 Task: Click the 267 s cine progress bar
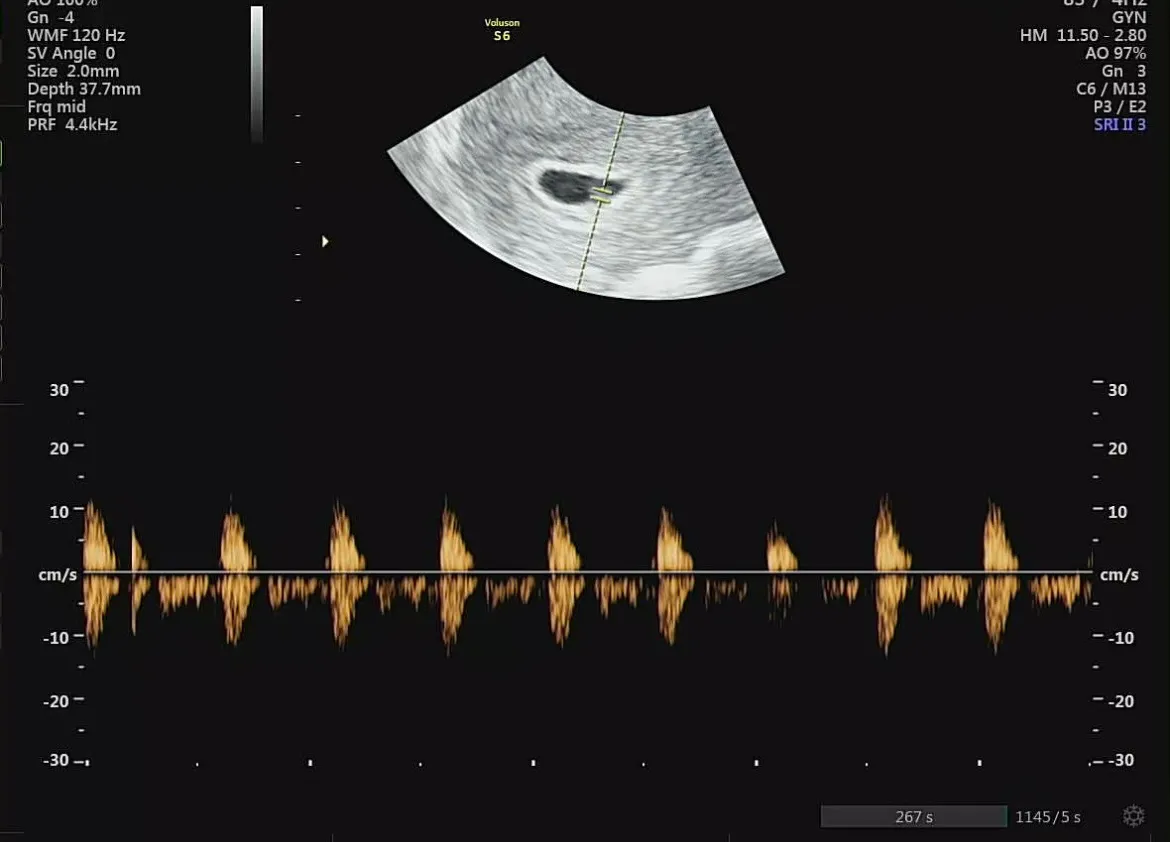pos(913,817)
